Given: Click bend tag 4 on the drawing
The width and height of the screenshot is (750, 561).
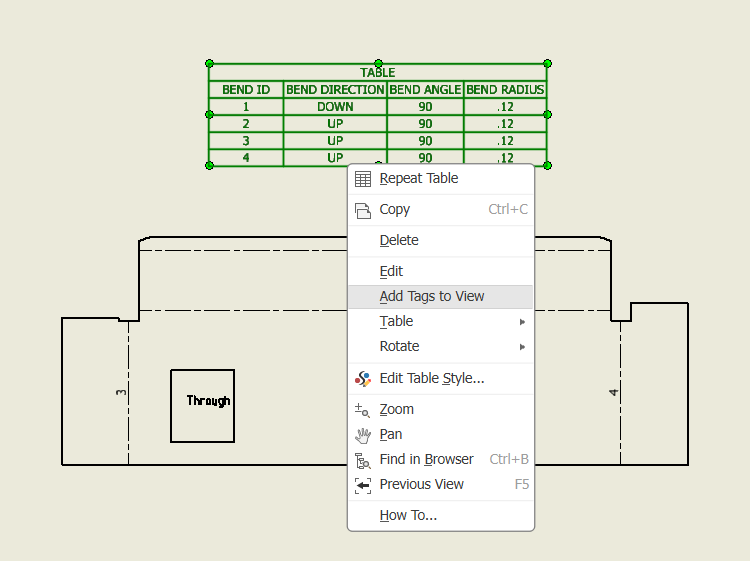Looking at the screenshot, I should coord(614,392).
